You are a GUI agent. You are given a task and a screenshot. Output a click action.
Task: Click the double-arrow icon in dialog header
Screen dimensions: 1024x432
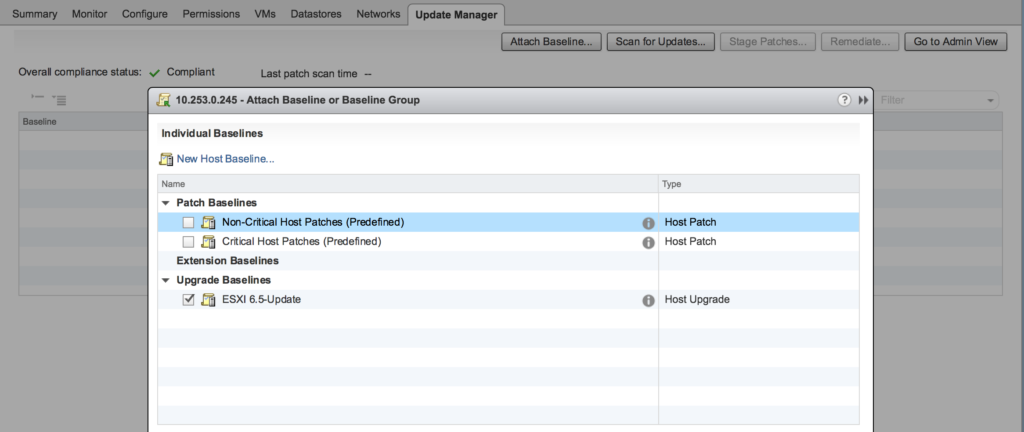[863, 100]
